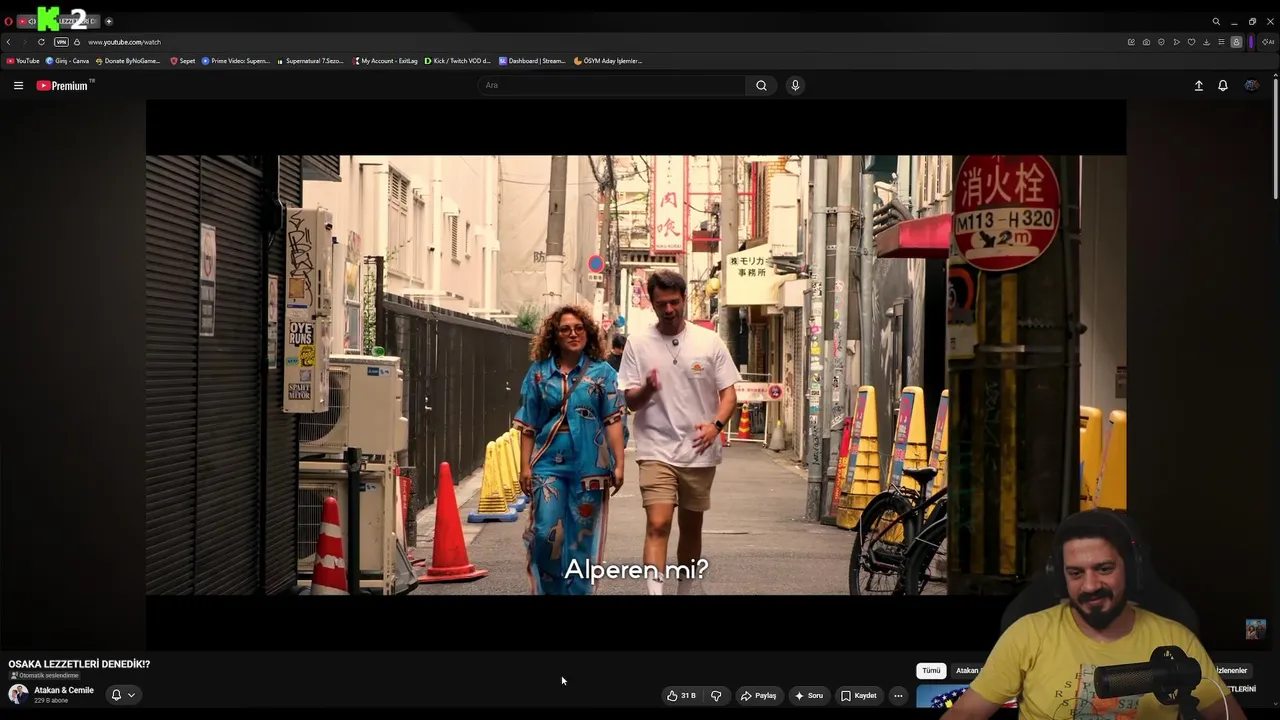The image size is (1280, 720).
Task: Save the video with Kaydet button
Action: pyautogui.click(x=859, y=696)
